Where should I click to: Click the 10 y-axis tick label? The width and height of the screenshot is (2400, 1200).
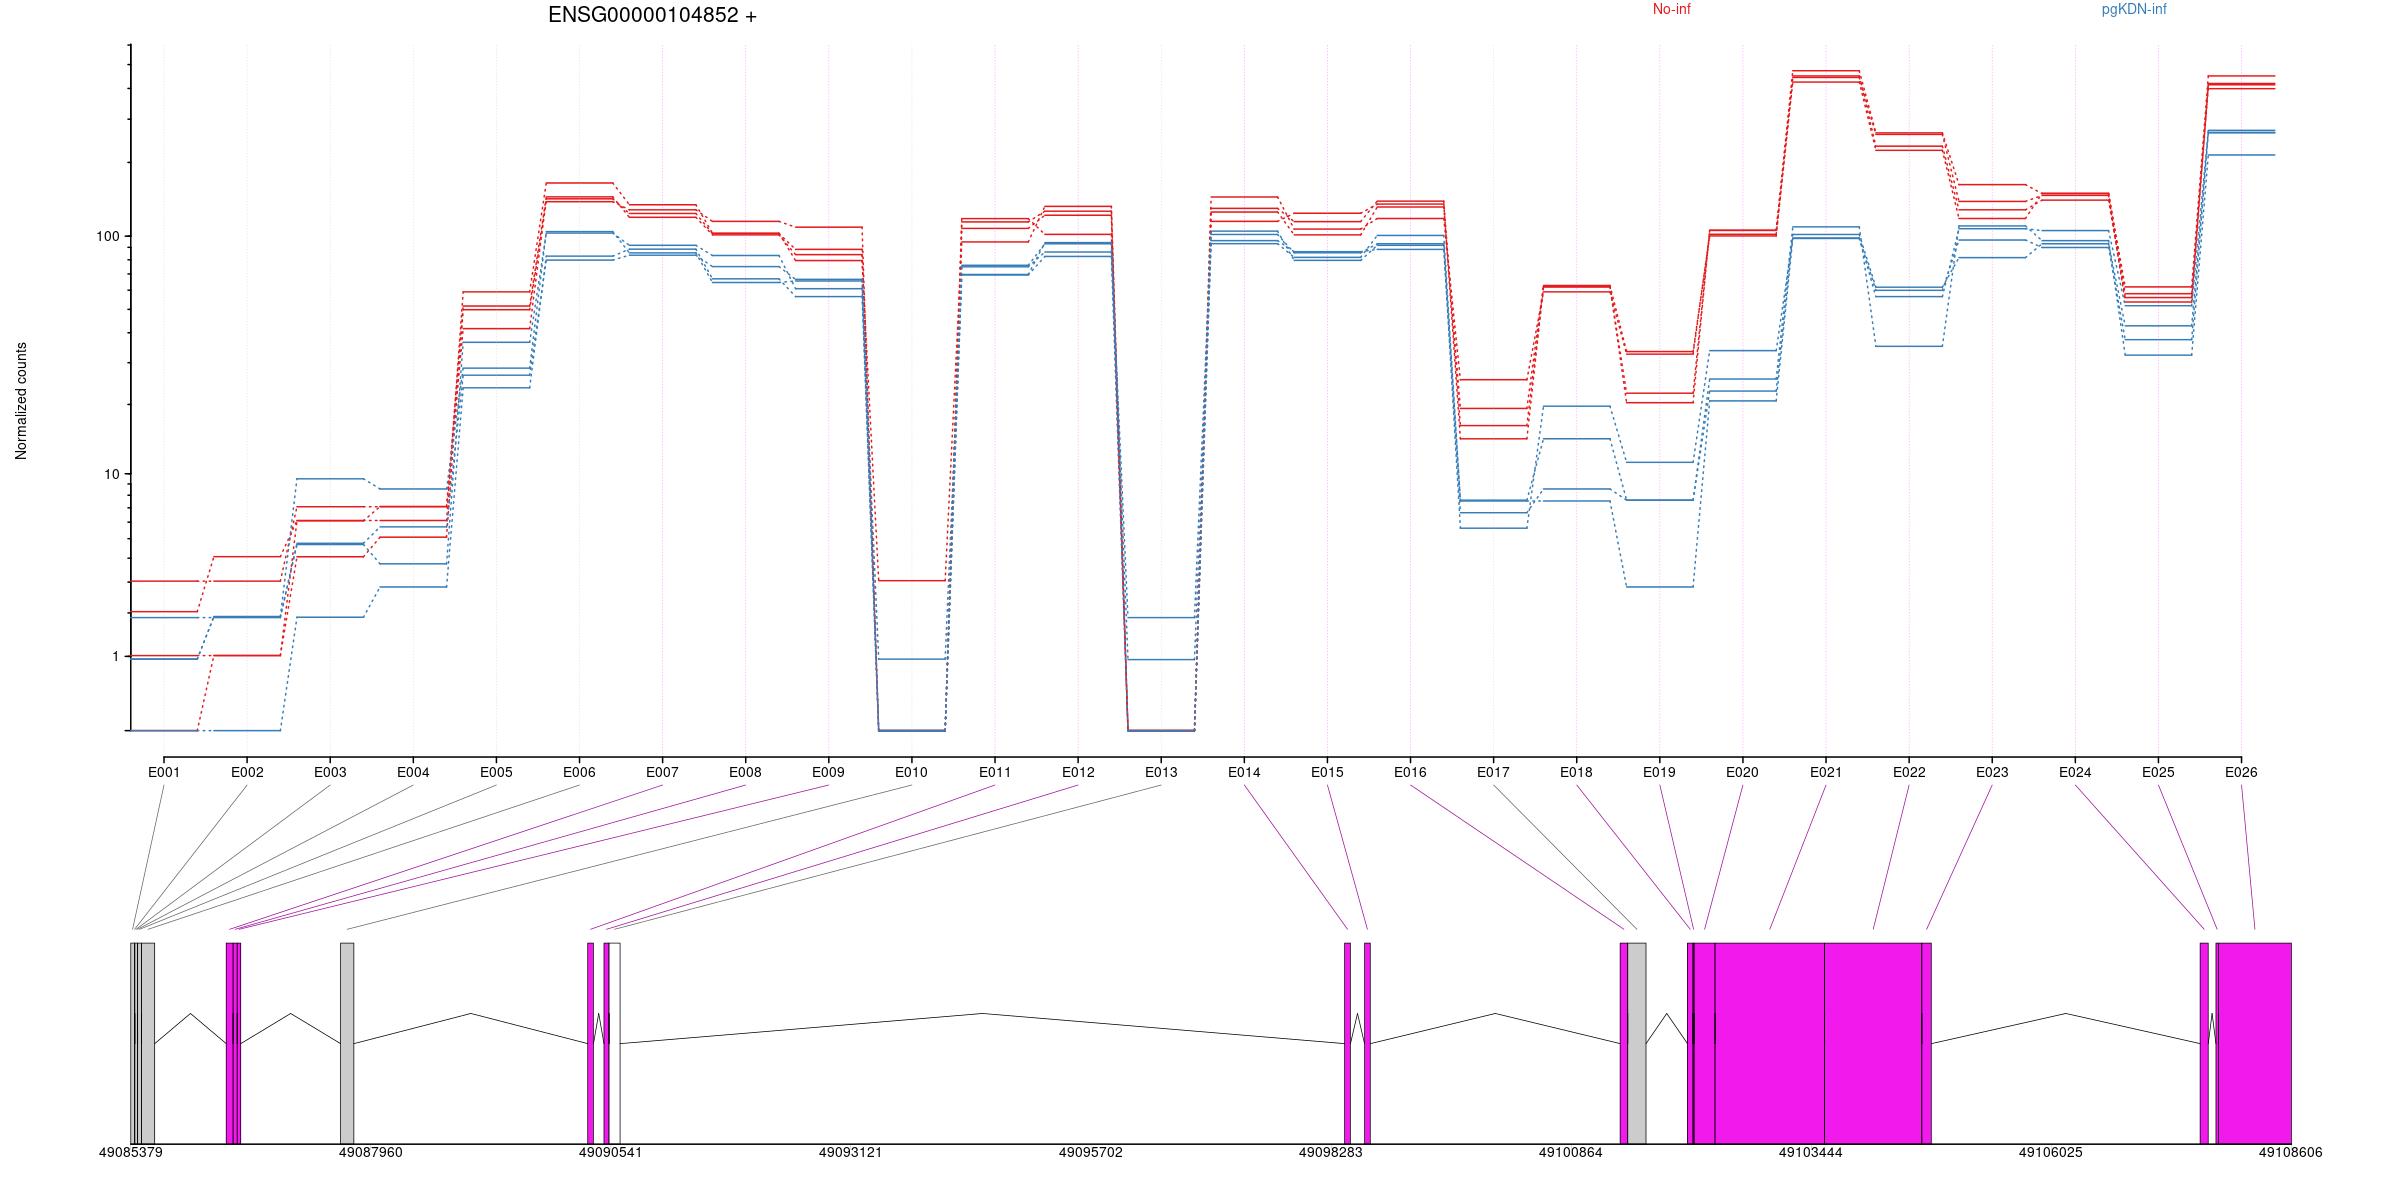coord(110,474)
